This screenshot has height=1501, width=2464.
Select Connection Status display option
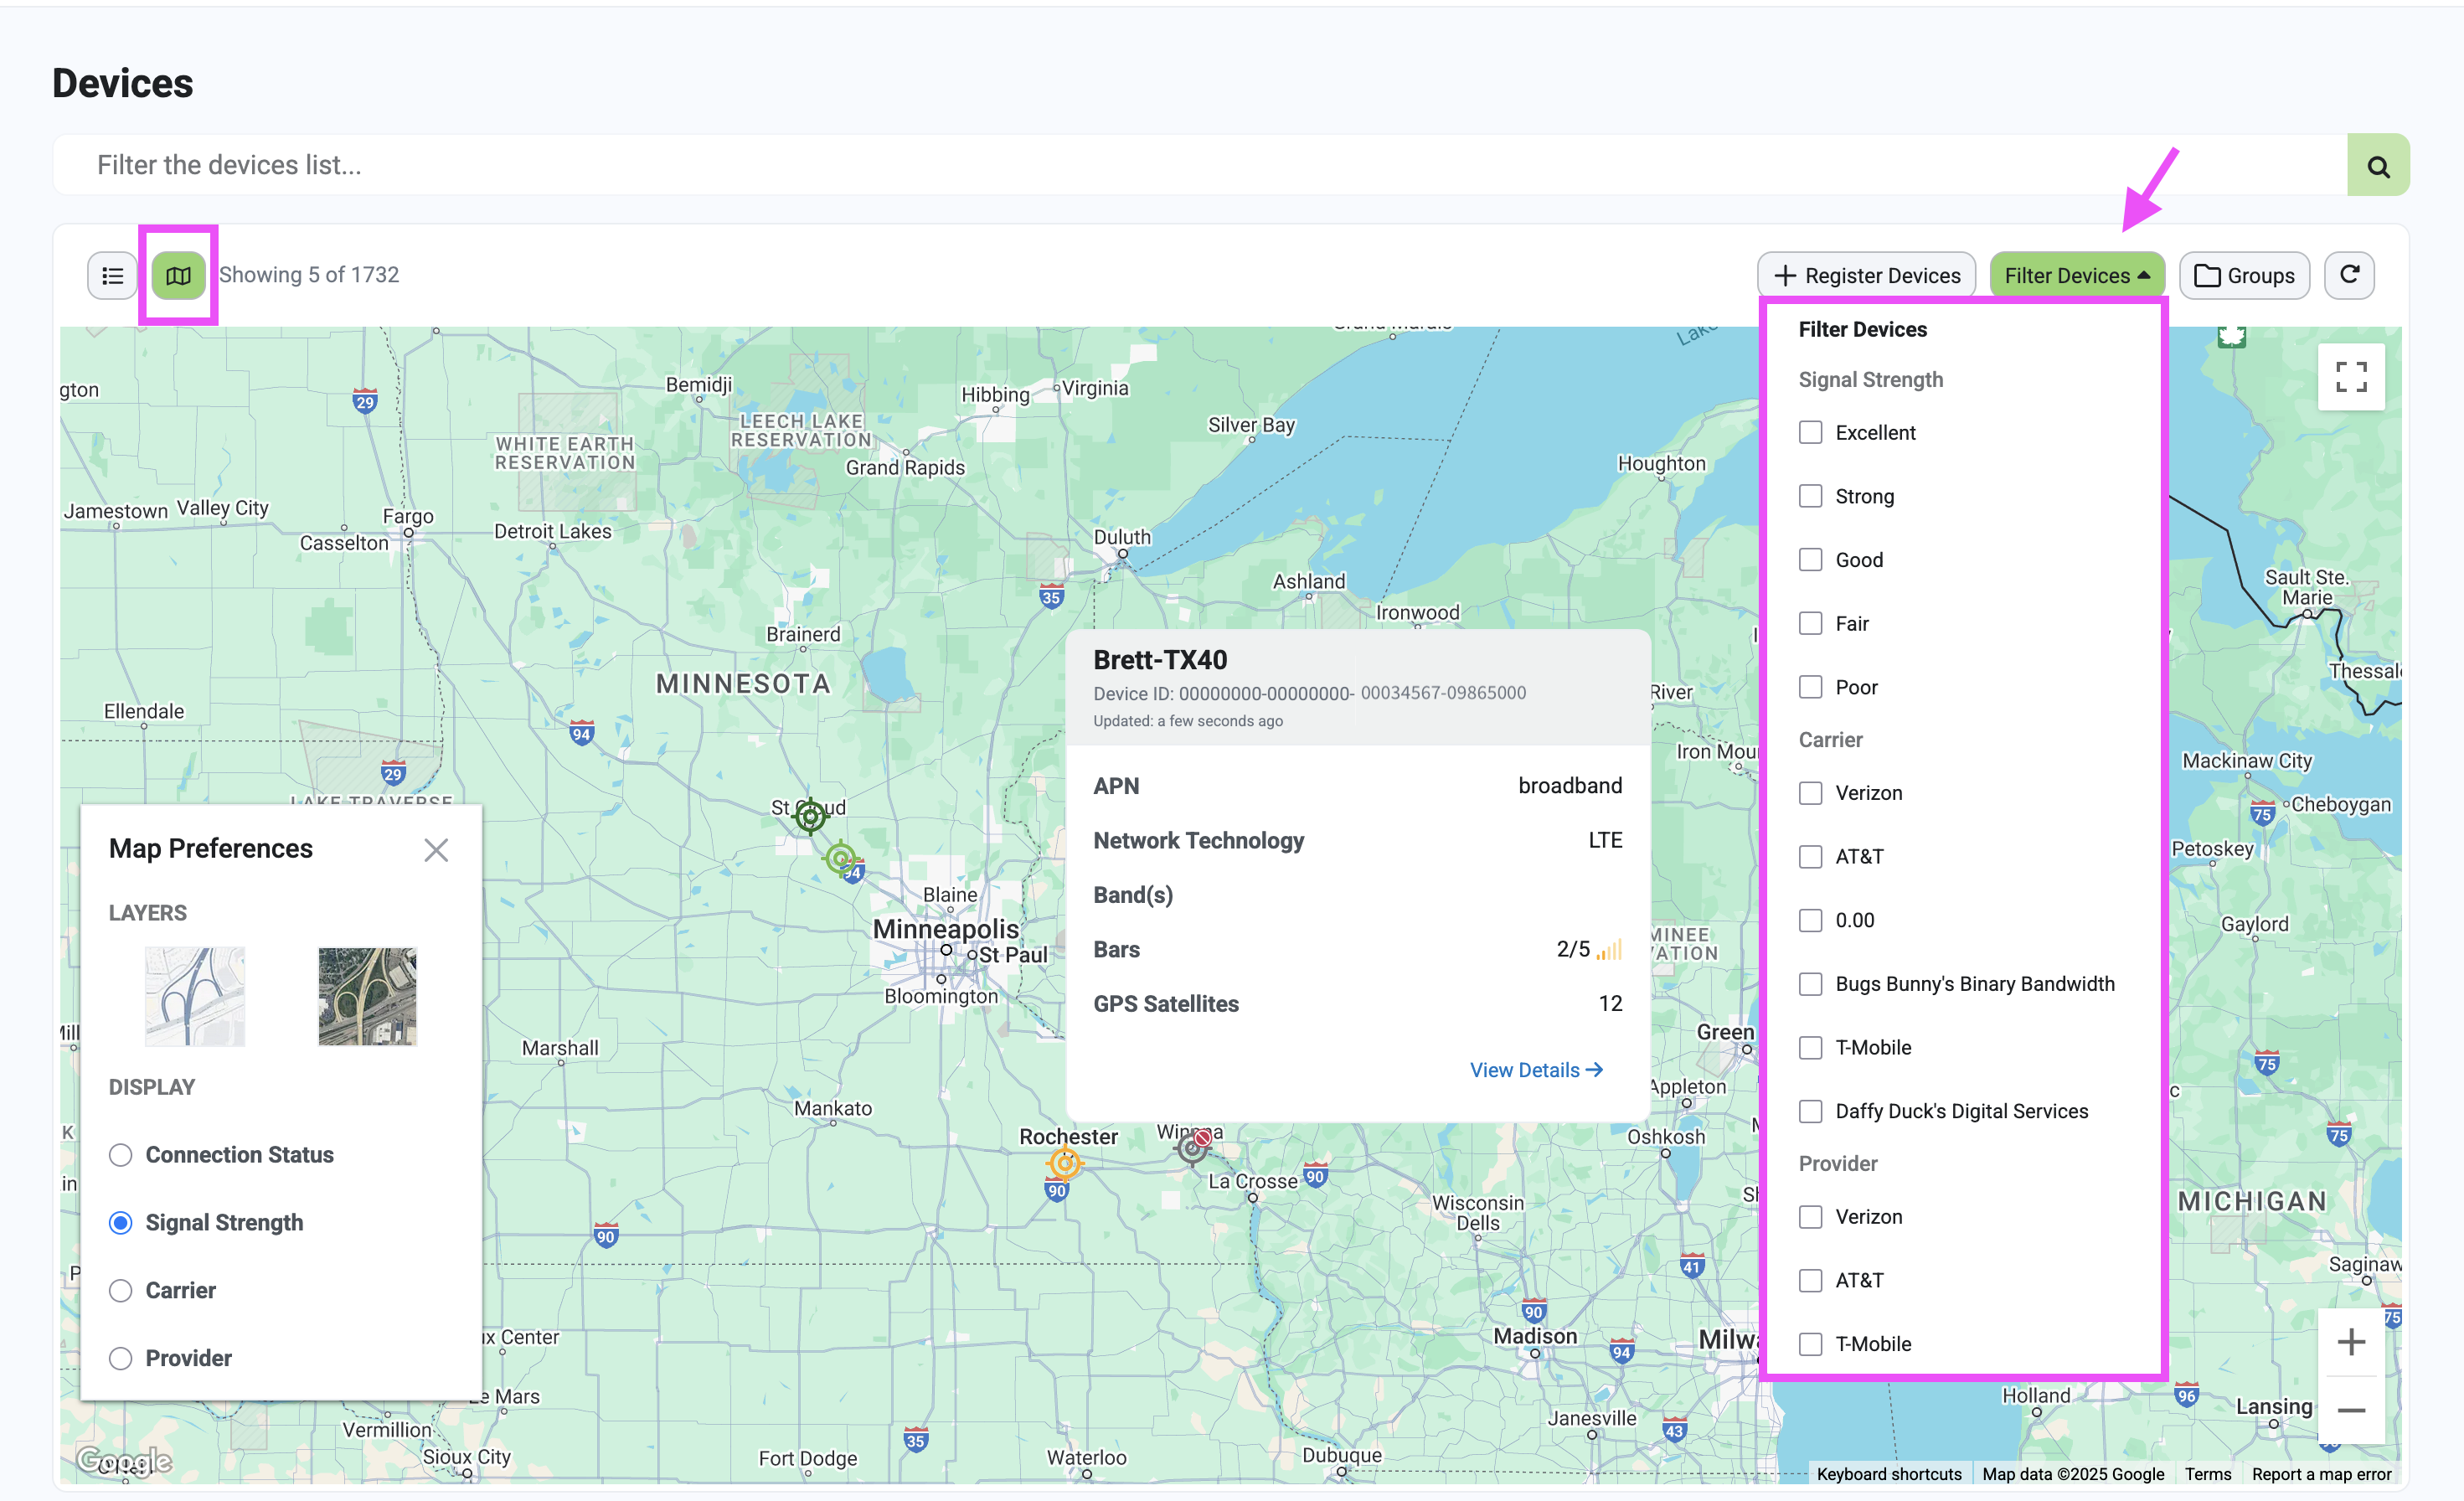pos(121,1155)
